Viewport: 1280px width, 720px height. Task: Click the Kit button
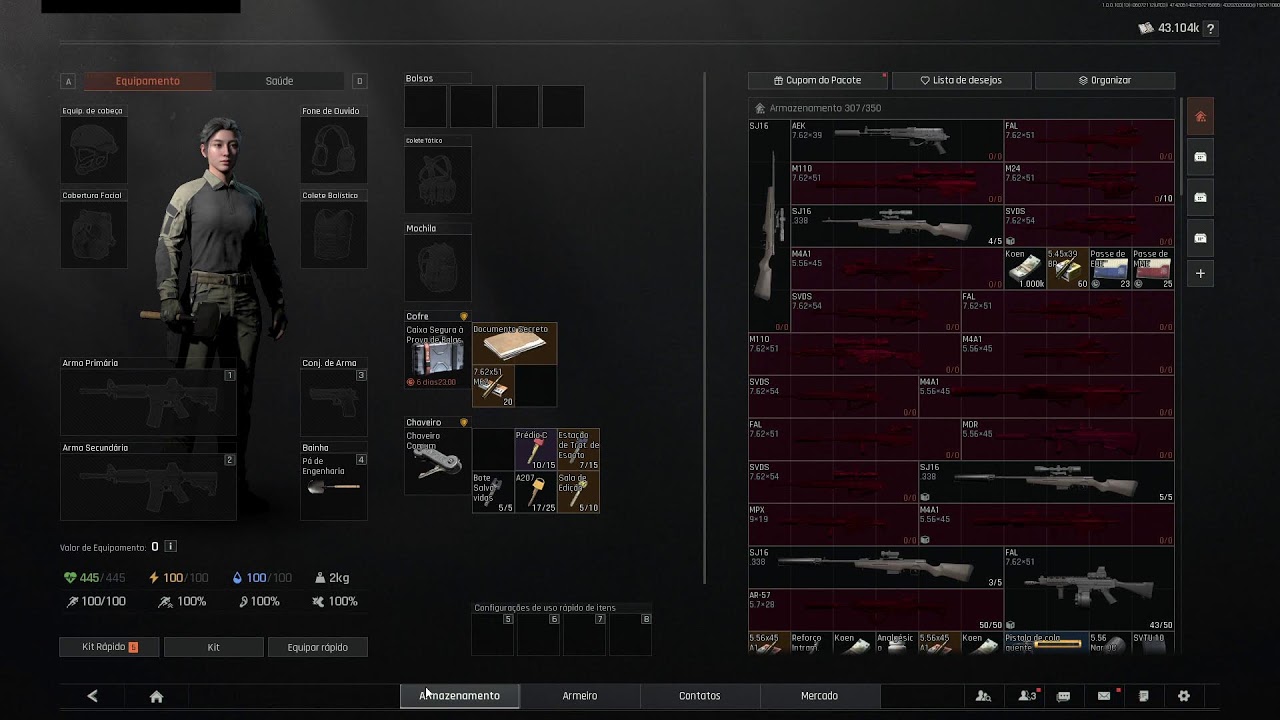point(214,647)
